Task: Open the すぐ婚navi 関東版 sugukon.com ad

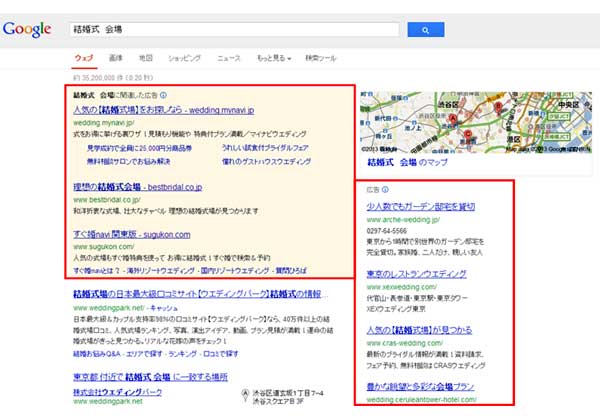Action: (x=132, y=234)
